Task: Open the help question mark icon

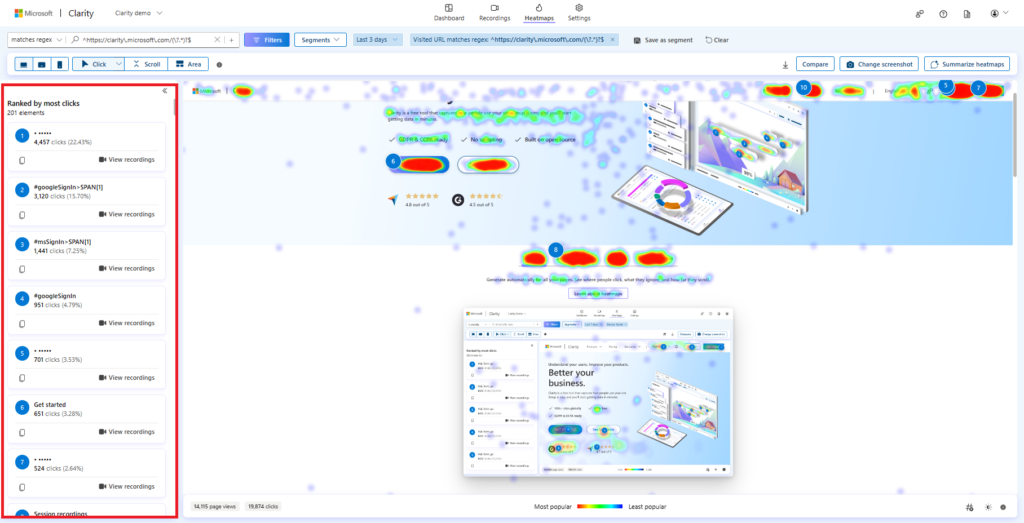Action: tap(943, 13)
